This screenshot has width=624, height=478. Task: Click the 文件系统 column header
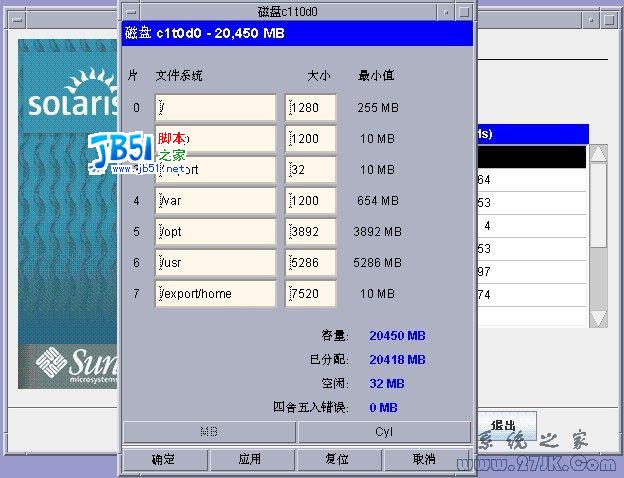point(179,75)
